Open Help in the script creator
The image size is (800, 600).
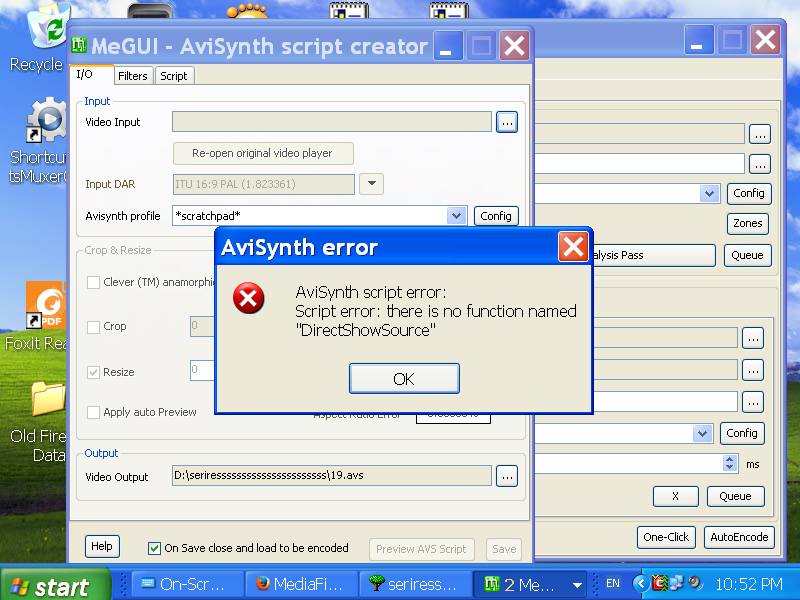tap(102, 546)
